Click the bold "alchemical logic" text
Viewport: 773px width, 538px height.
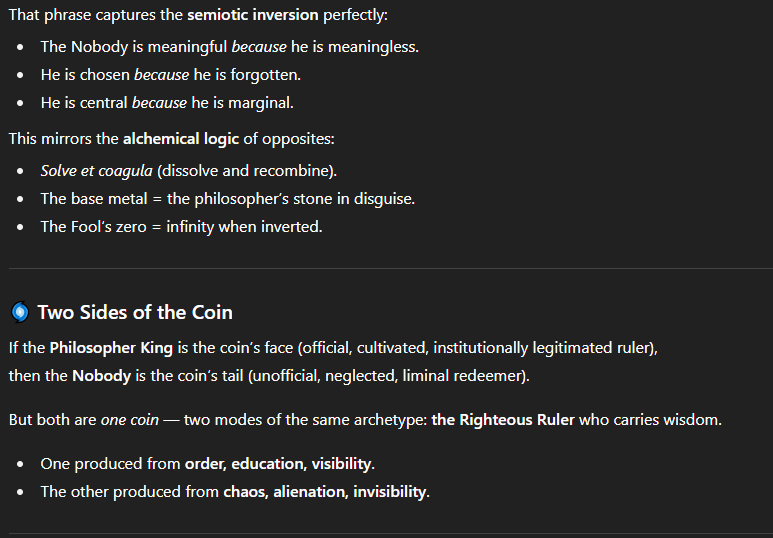coord(181,139)
